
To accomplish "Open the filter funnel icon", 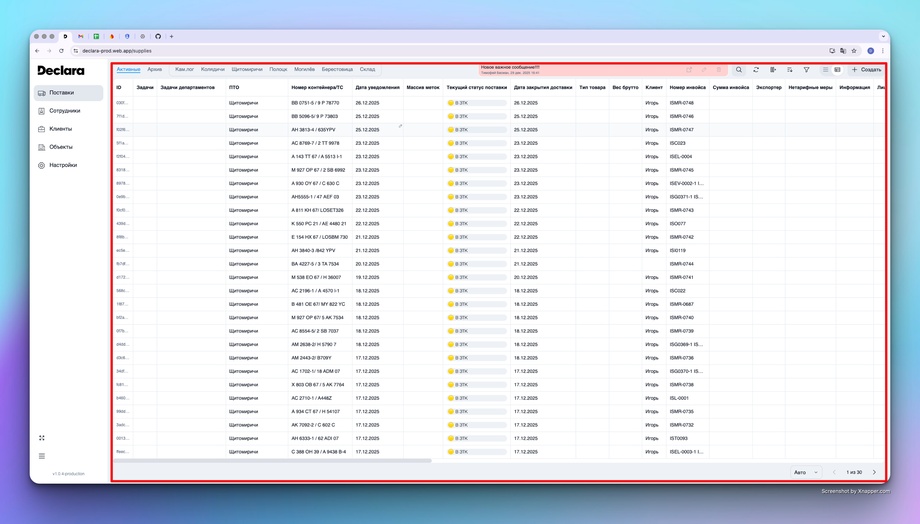I will (x=806, y=70).
